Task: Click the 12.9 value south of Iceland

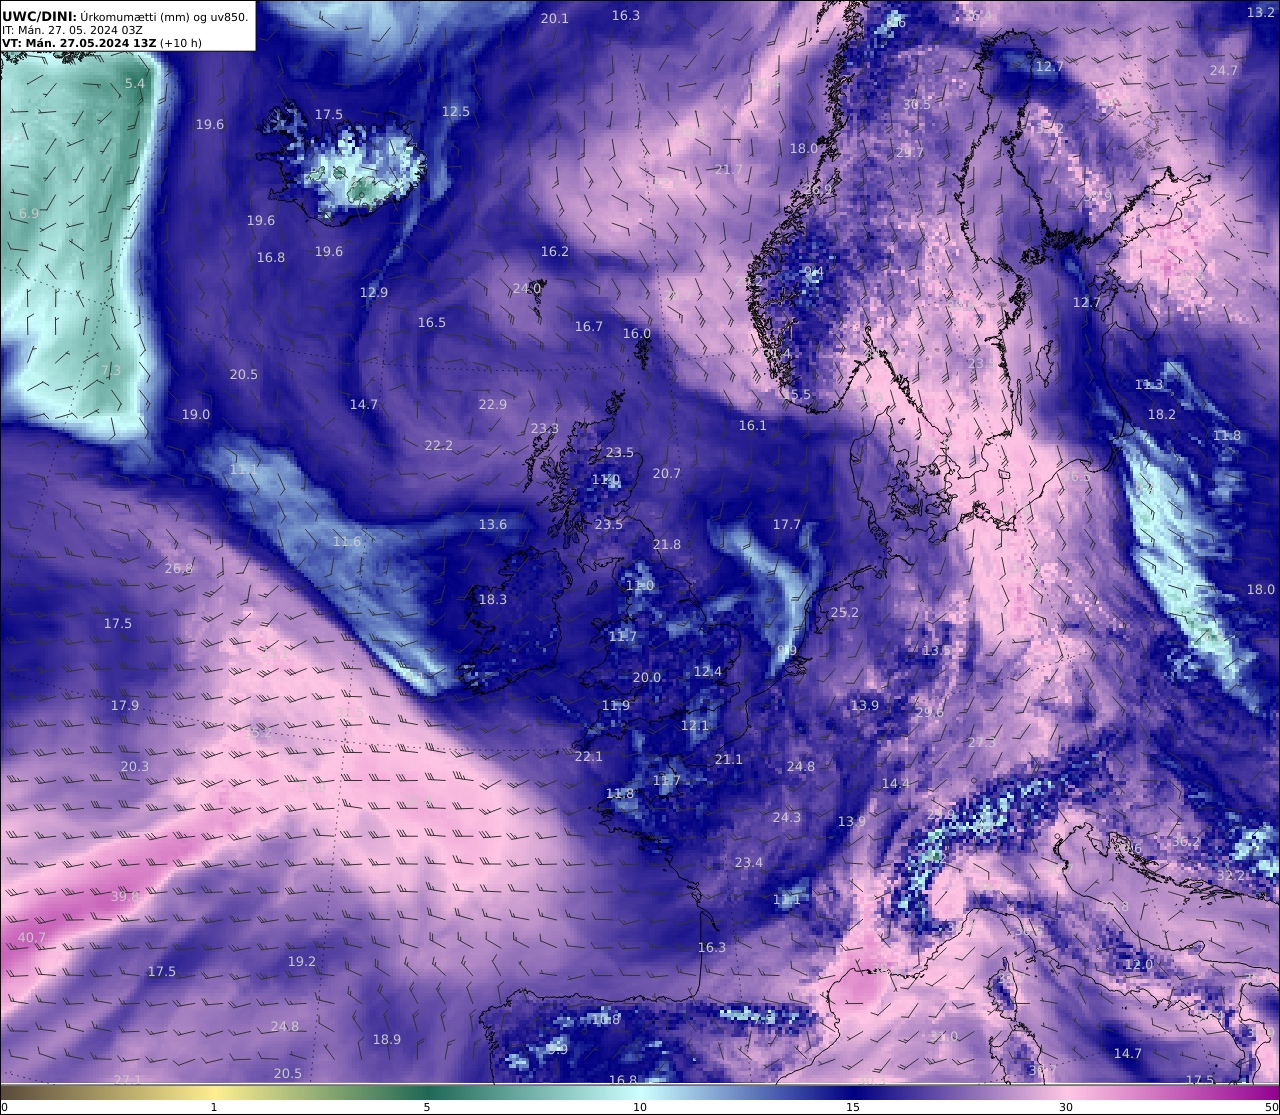Action: [374, 293]
